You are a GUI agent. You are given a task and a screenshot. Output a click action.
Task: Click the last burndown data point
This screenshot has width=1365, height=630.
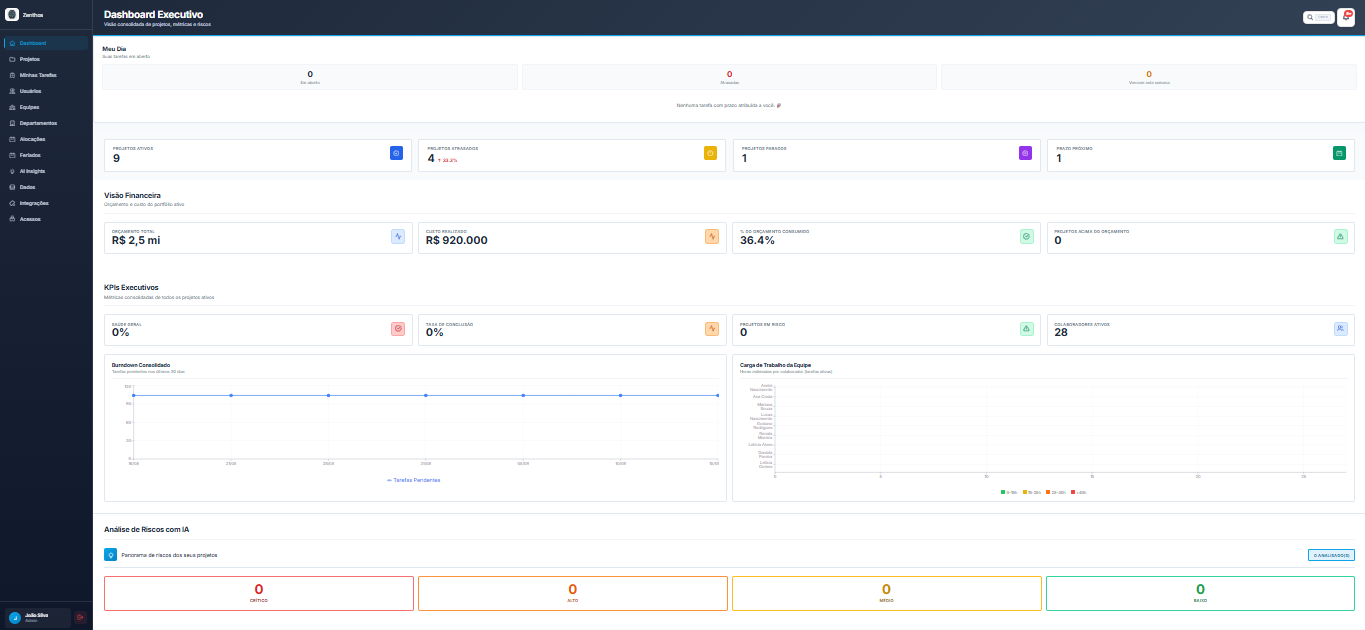point(718,396)
